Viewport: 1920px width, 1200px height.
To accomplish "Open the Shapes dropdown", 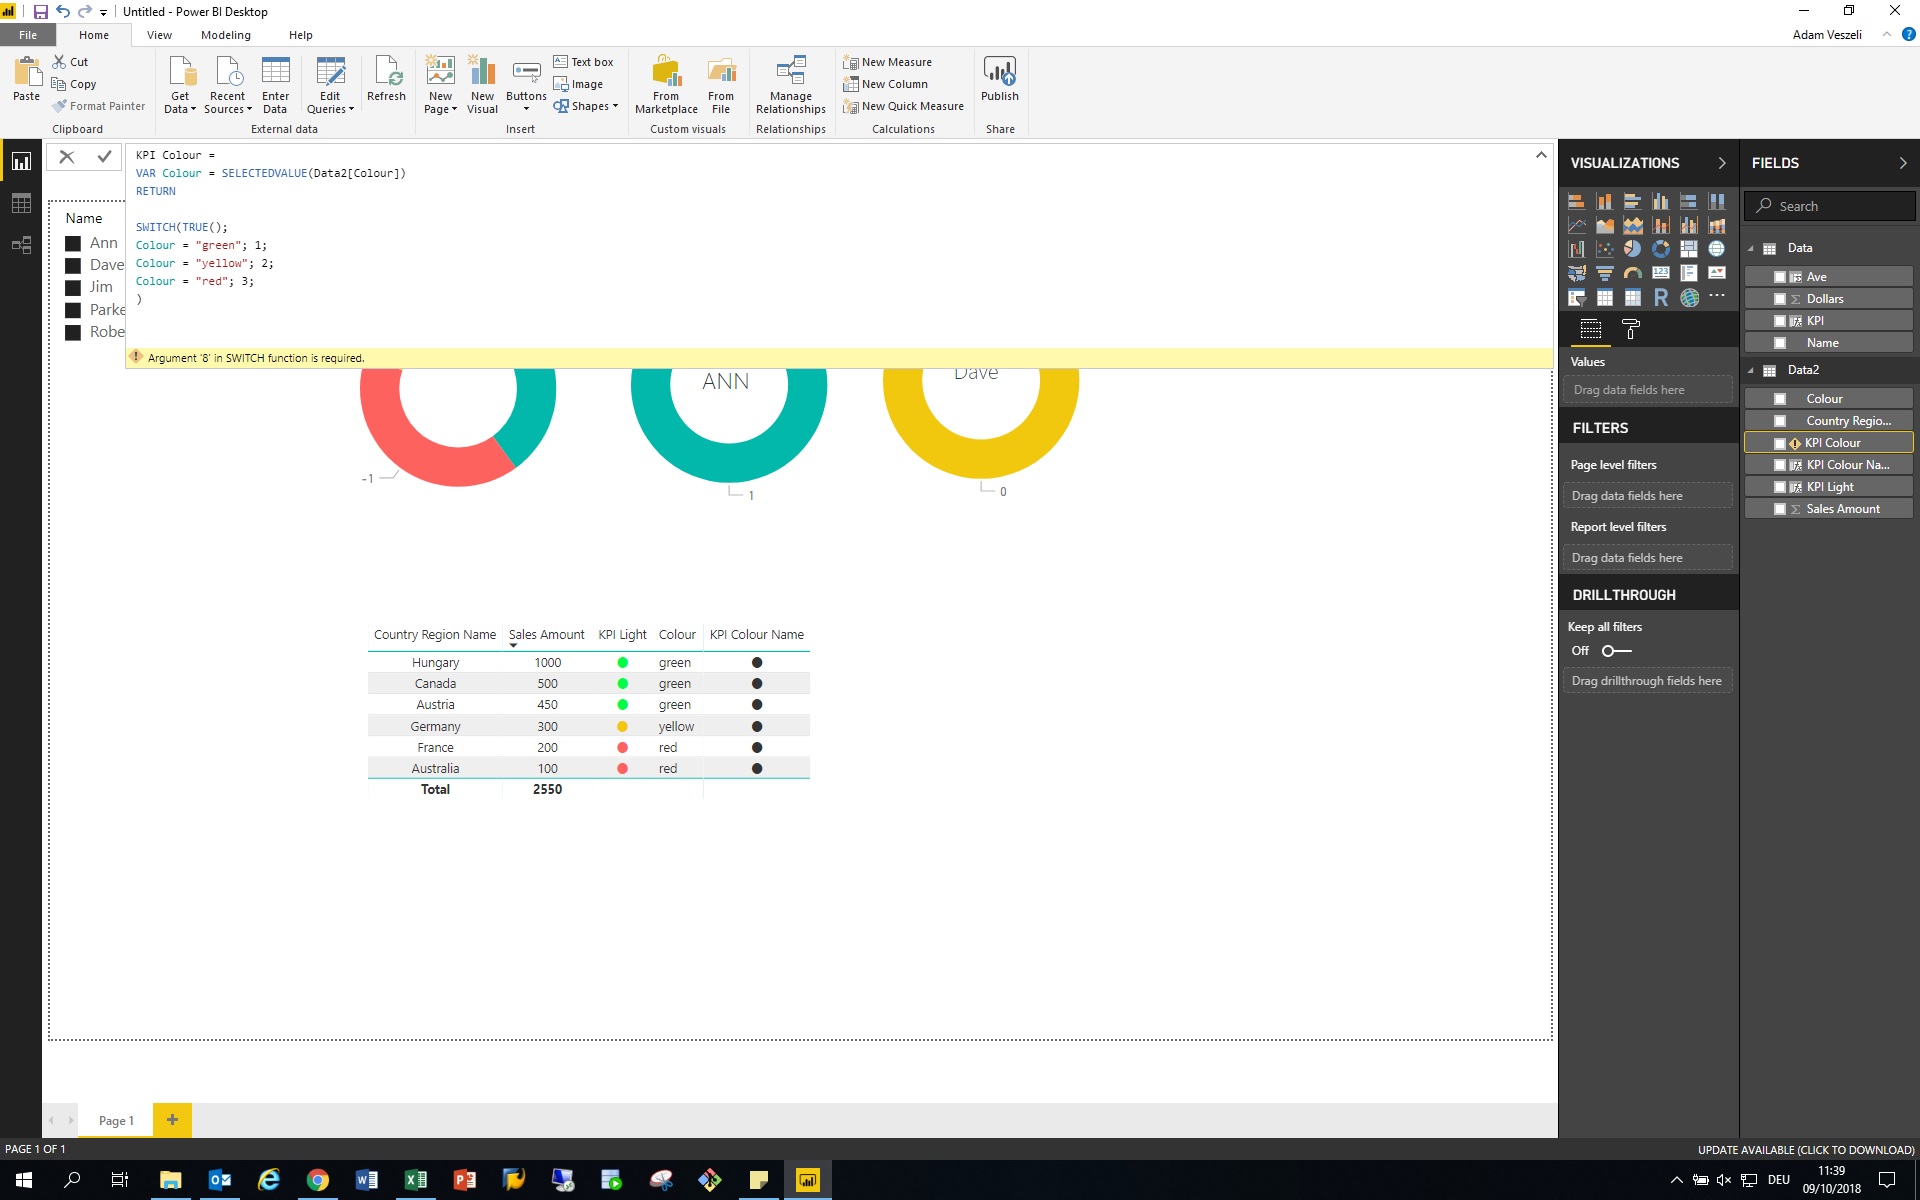I will click(x=587, y=106).
